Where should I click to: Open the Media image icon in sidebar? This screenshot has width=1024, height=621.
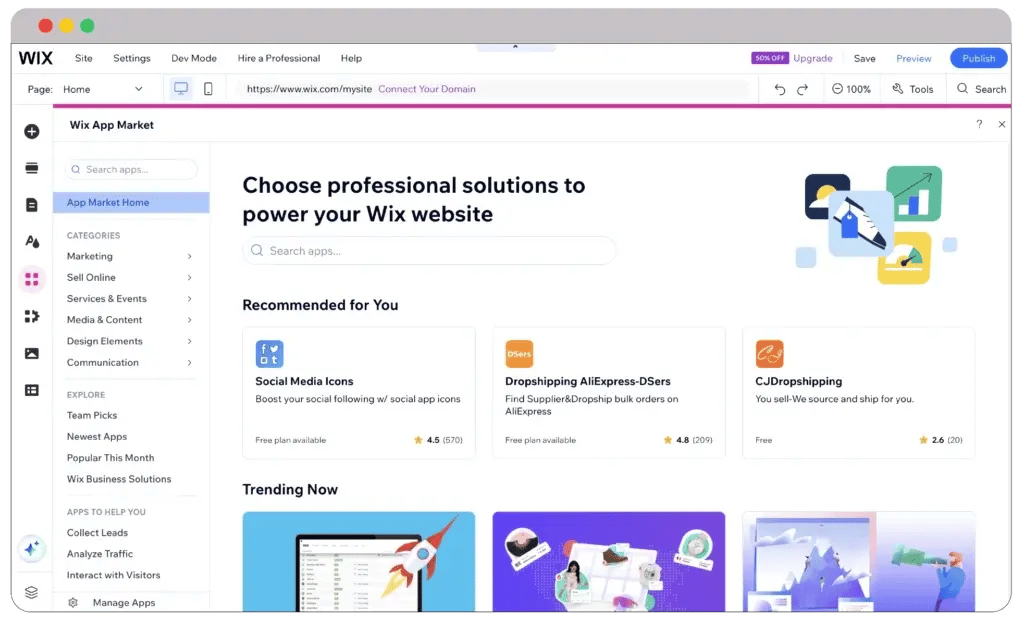[x=31, y=353]
